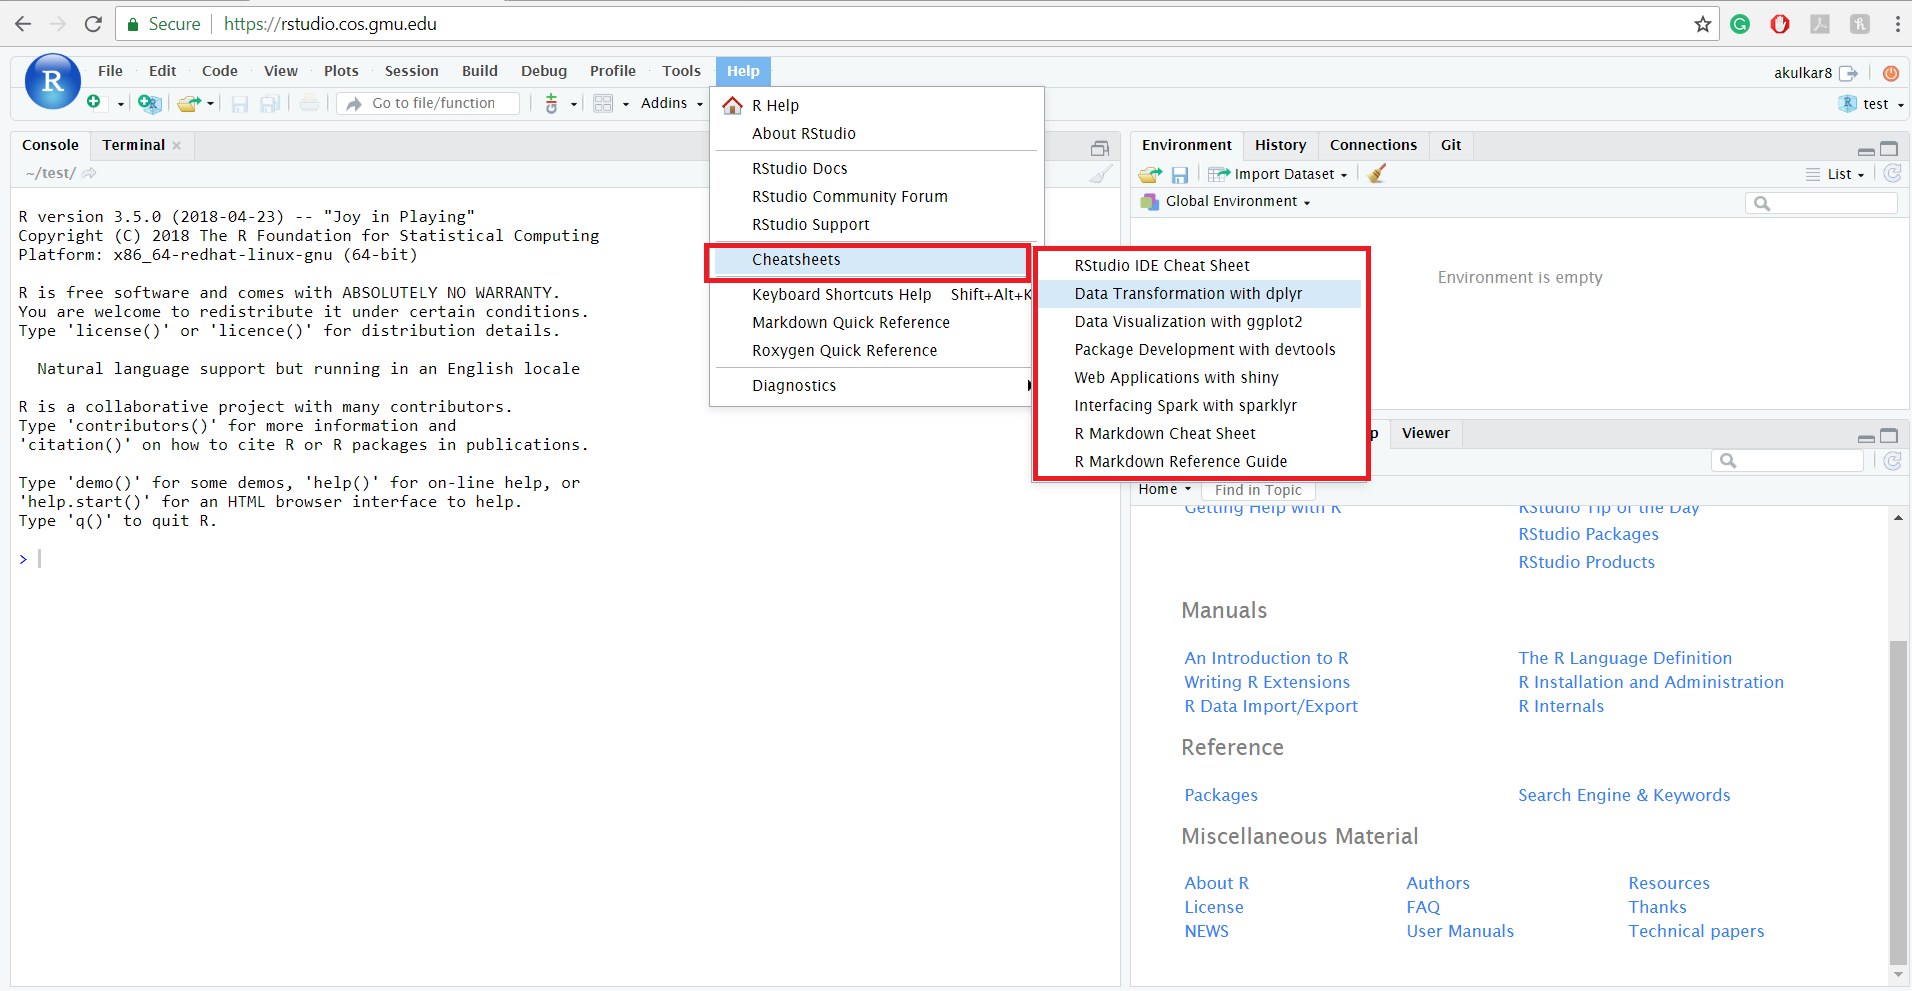
Task: Close the Terminal tab with its x
Action: [x=177, y=146]
